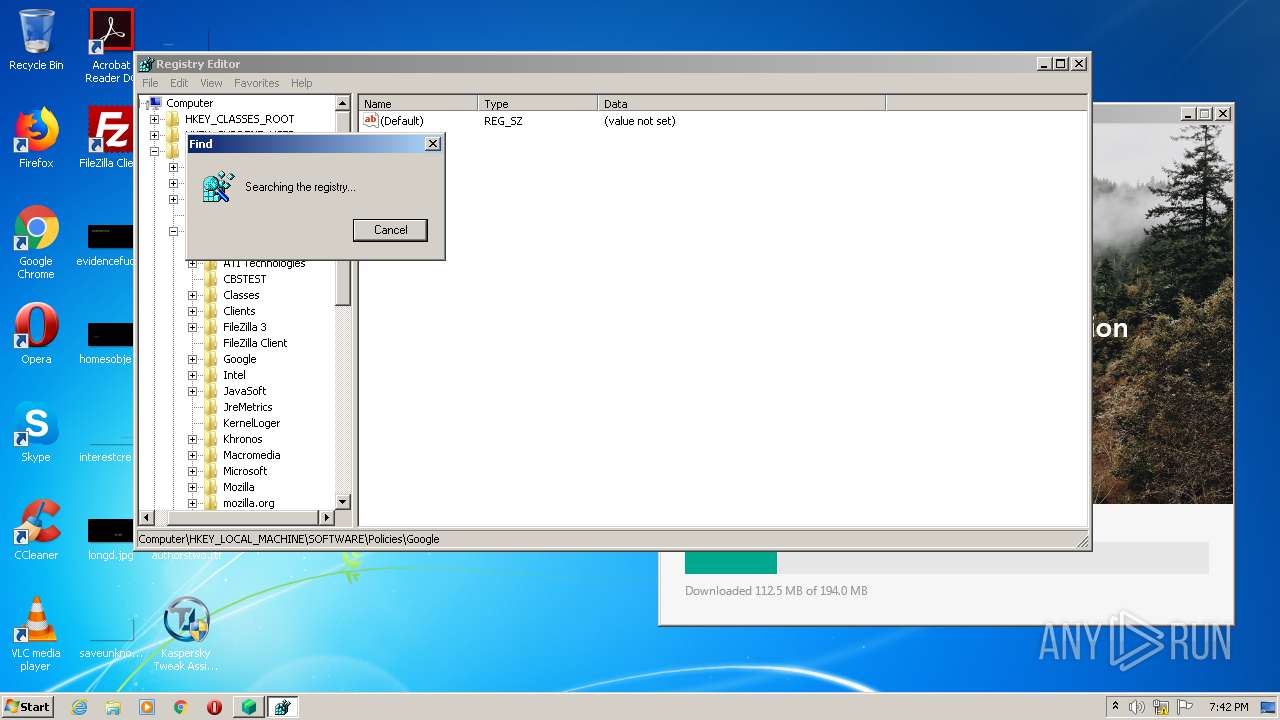Expand the FileZilla 3 registry key
This screenshot has height=720, width=1280.
192,327
